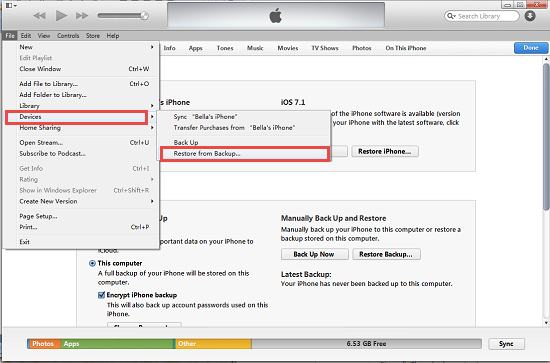Open the View menu
This screenshot has width=550, height=363.
[44, 36]
